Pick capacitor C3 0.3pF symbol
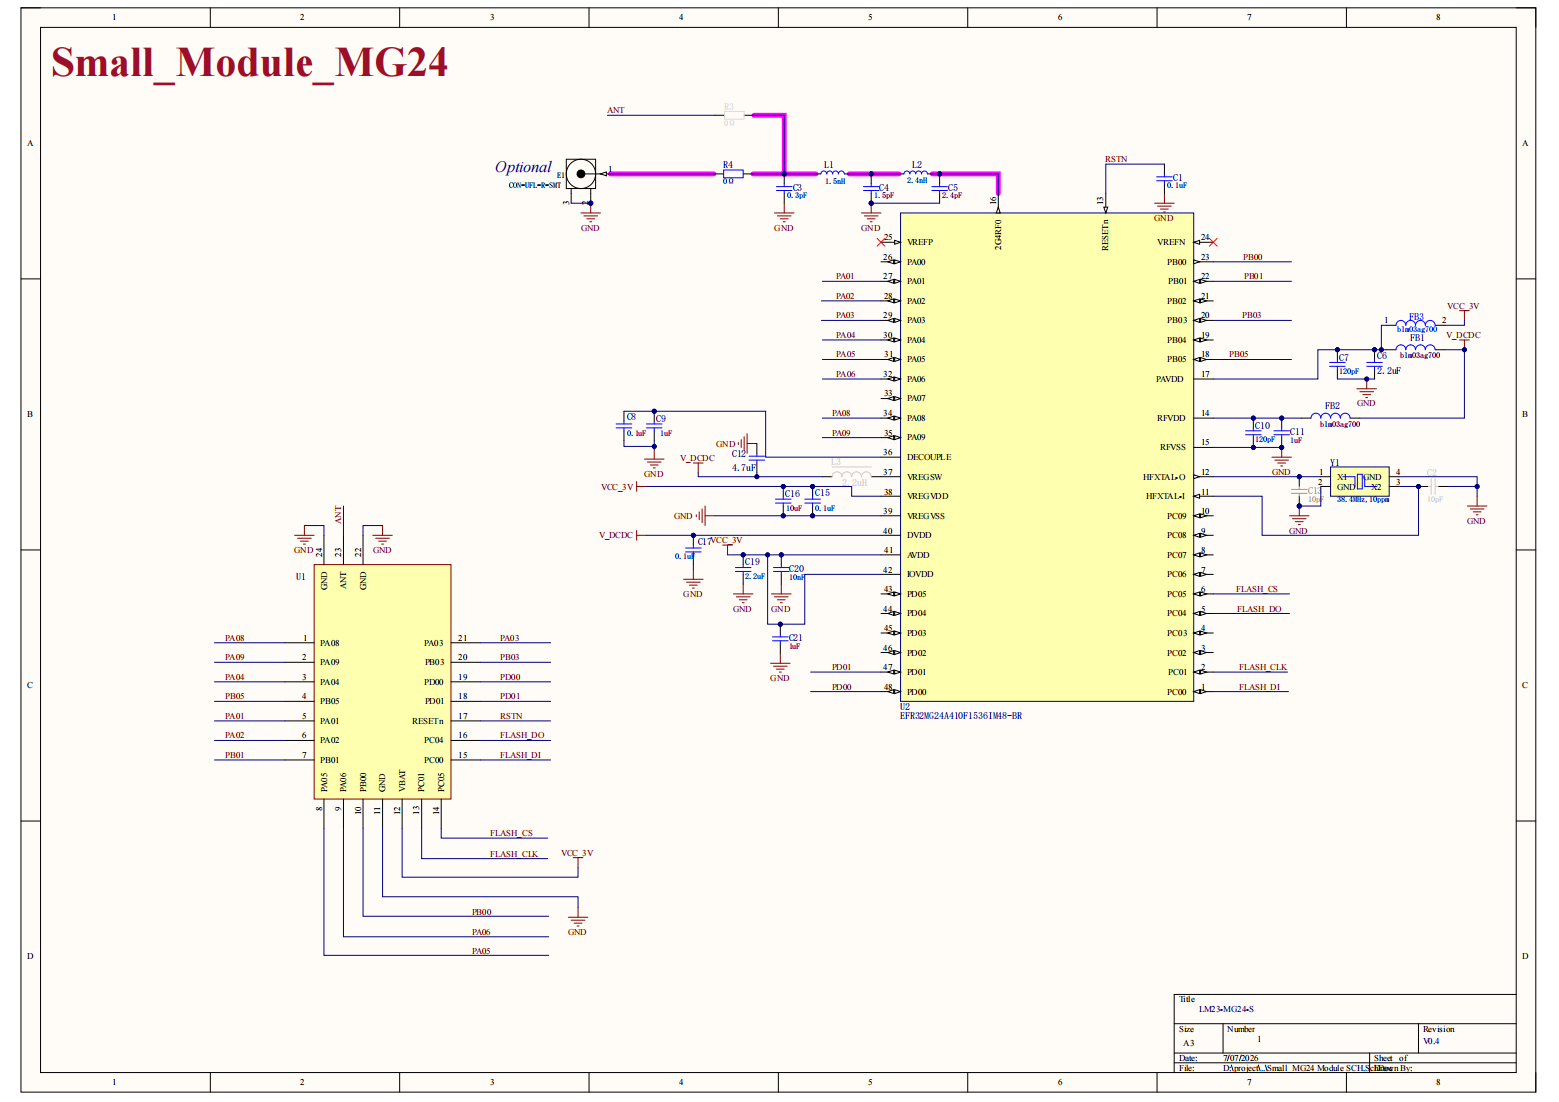The width and height of the screenshot is (1559, 1102). tap(783, 188)
